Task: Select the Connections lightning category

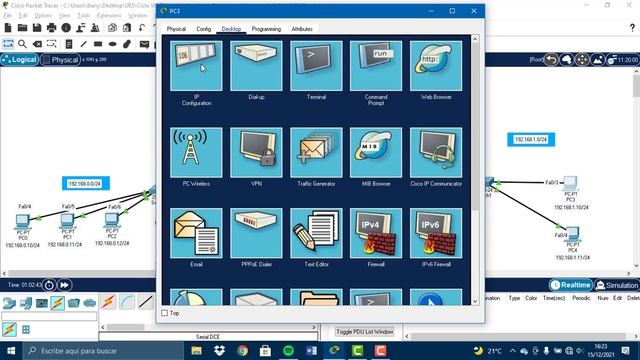Action: point(58,303)
